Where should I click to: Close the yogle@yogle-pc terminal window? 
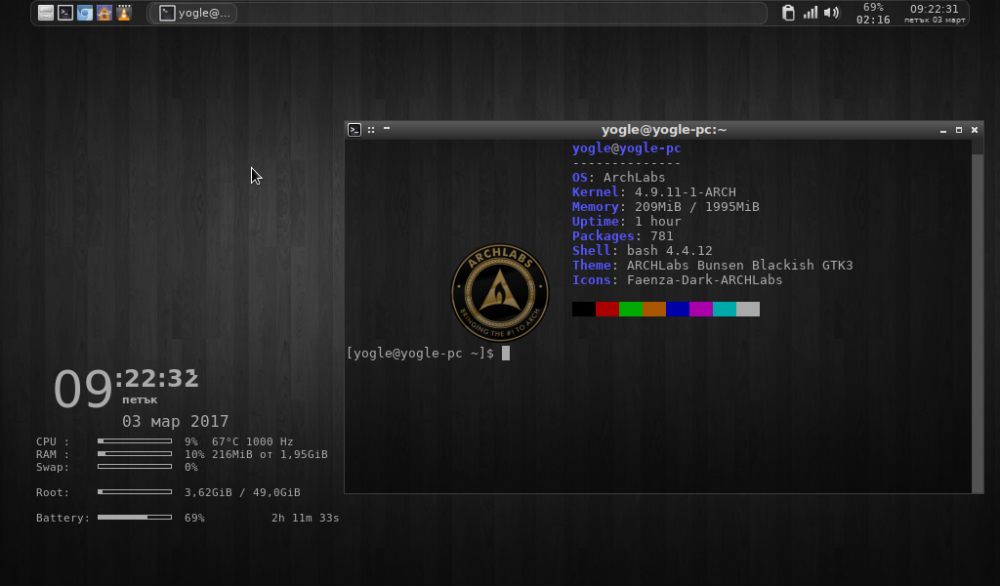click(974, 130)
